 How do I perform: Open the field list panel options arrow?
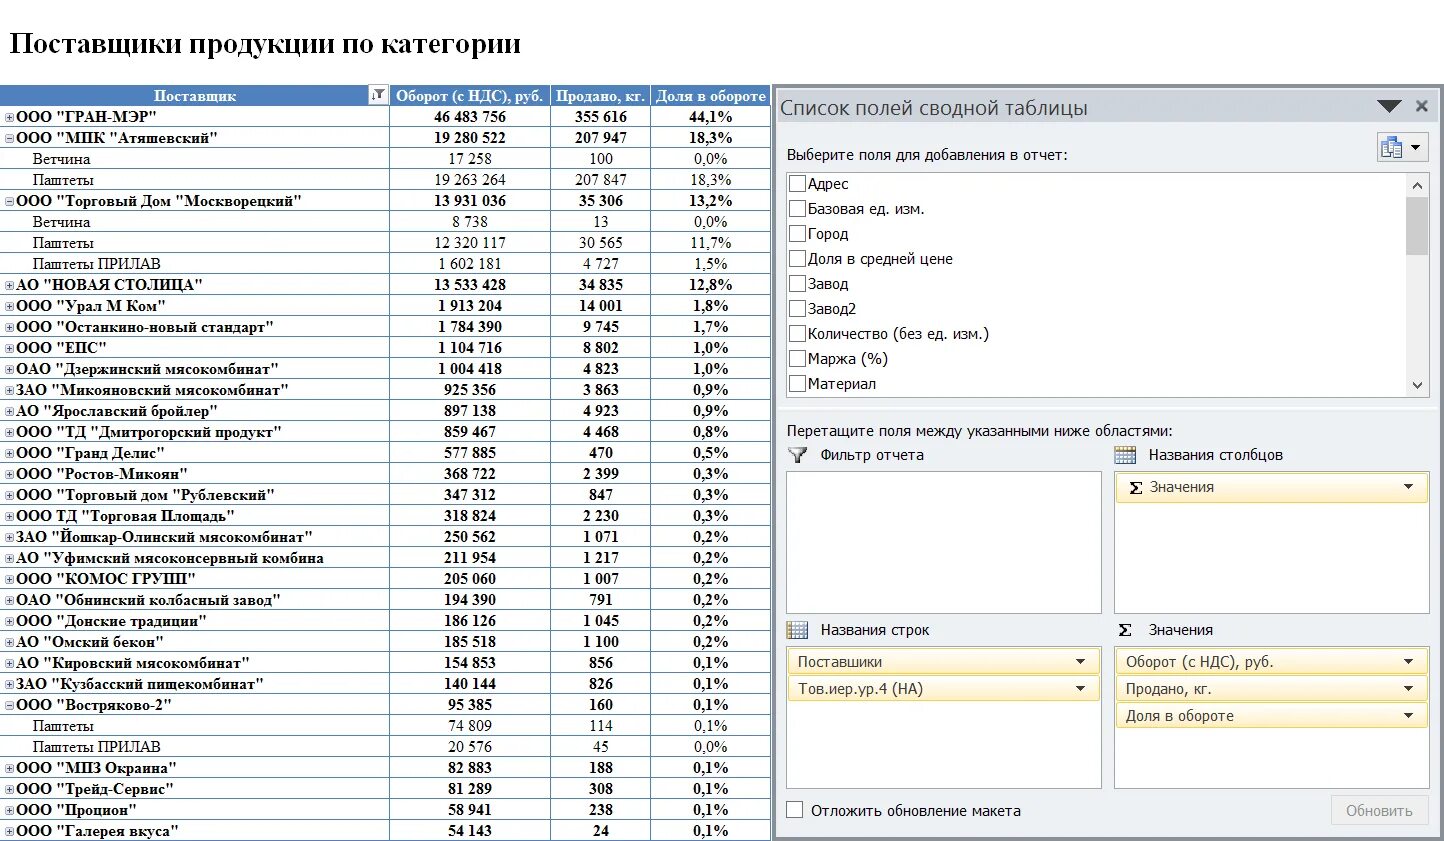pyautogui.click(x=1389, y=106)
